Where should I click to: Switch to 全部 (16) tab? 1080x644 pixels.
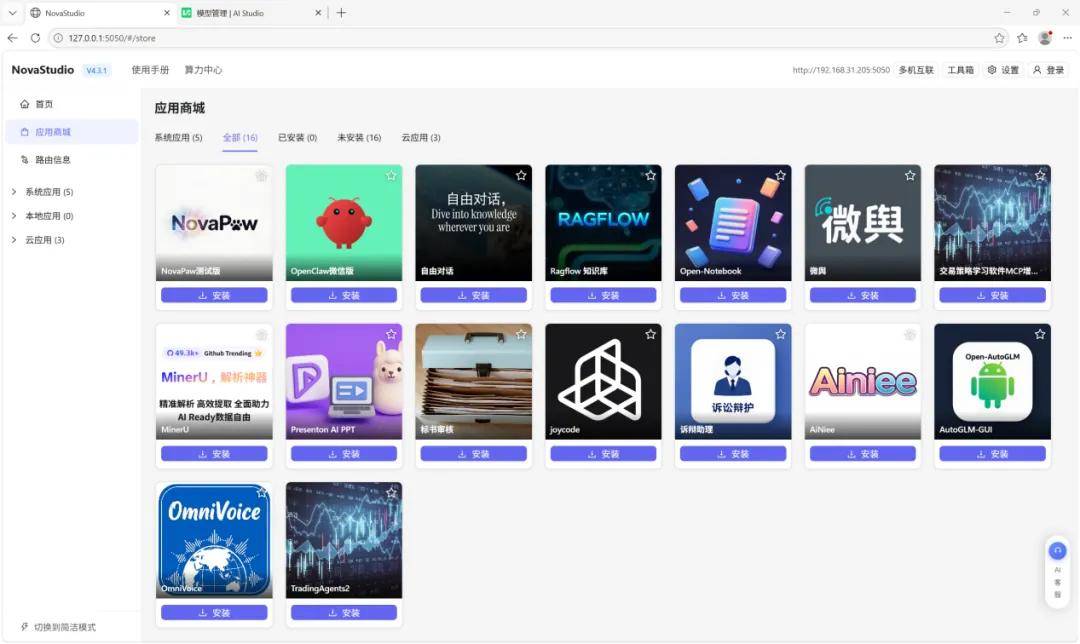[240, 138]
